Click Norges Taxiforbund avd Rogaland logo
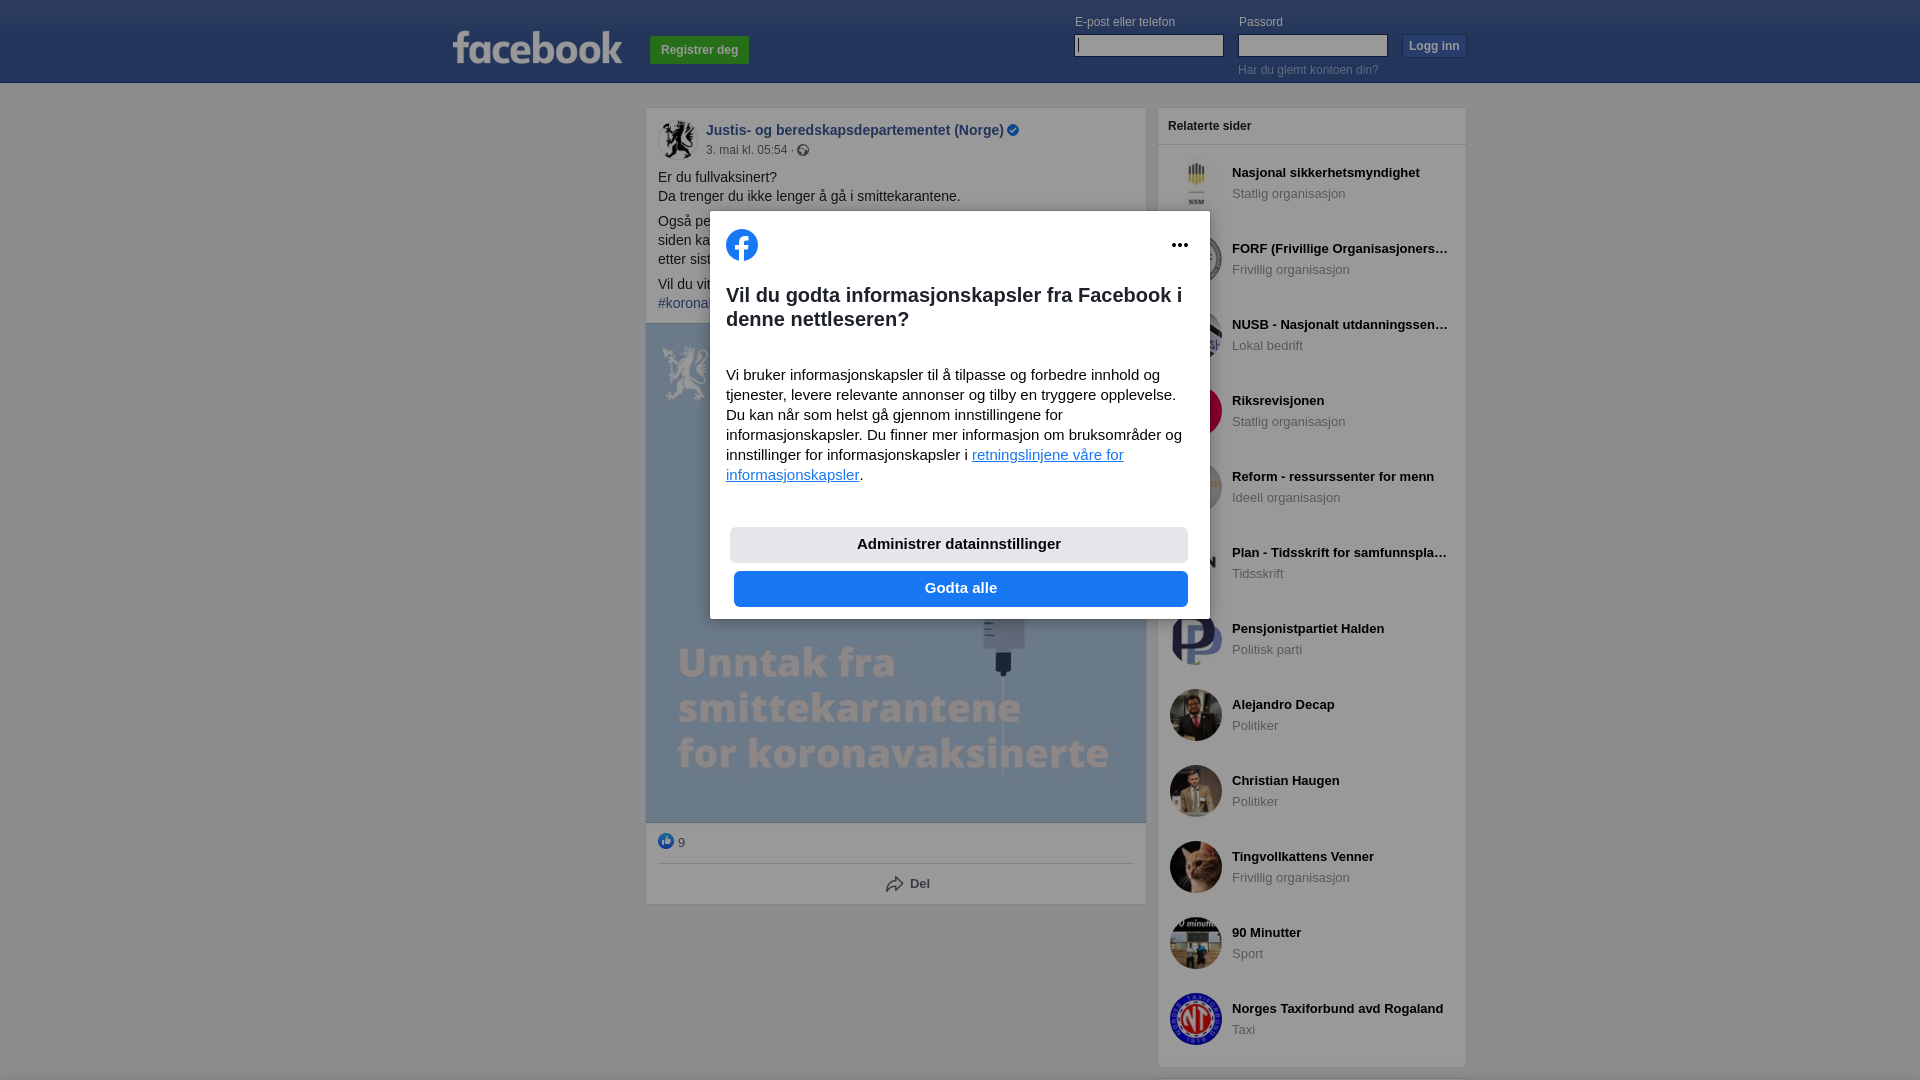Screen dimensions: 1920x1080 pos(1196,1019)
